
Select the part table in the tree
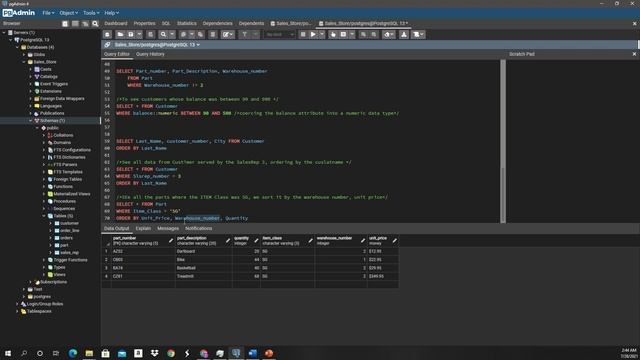64,245
